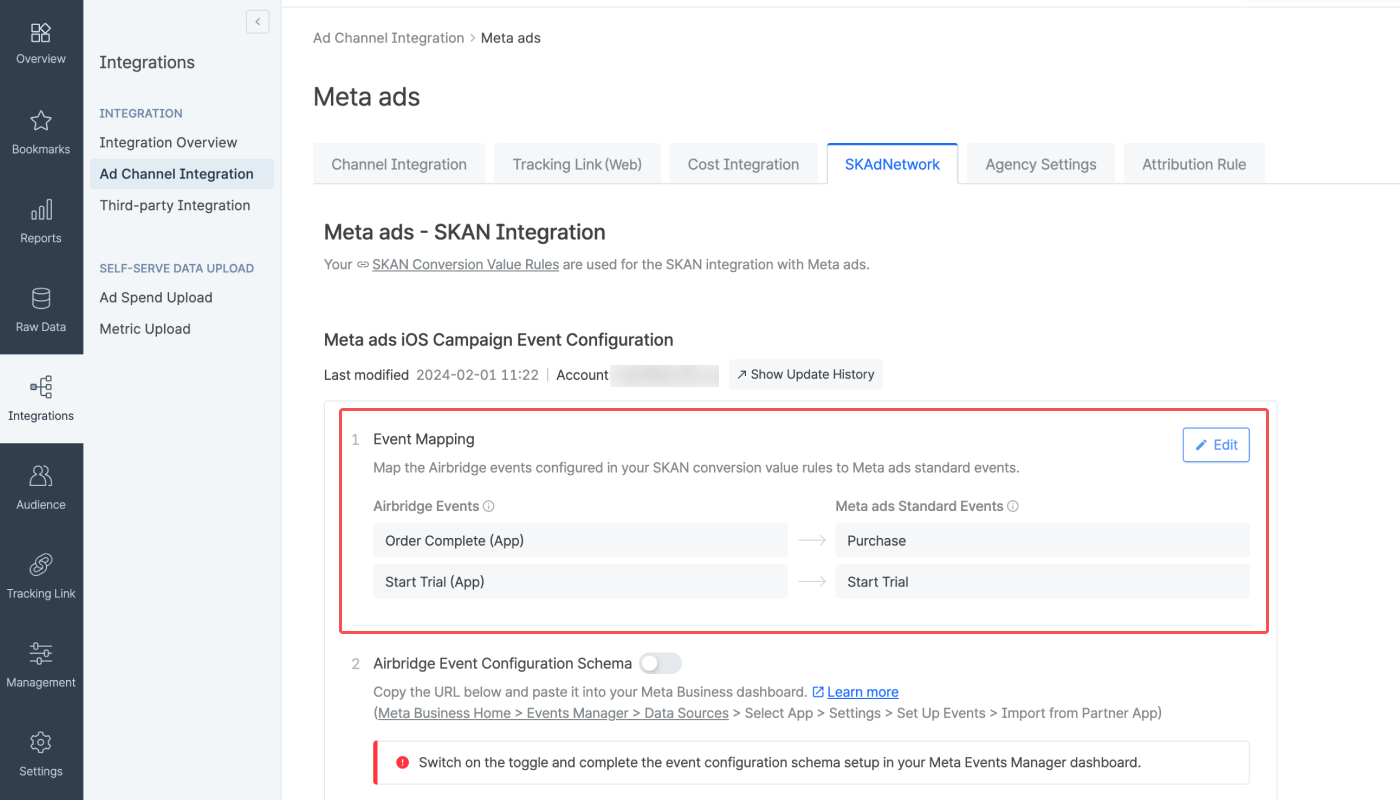The image size is (1400, 800).
Task: Click the external link icon before Learn more
Action: (x=818, y=692)
